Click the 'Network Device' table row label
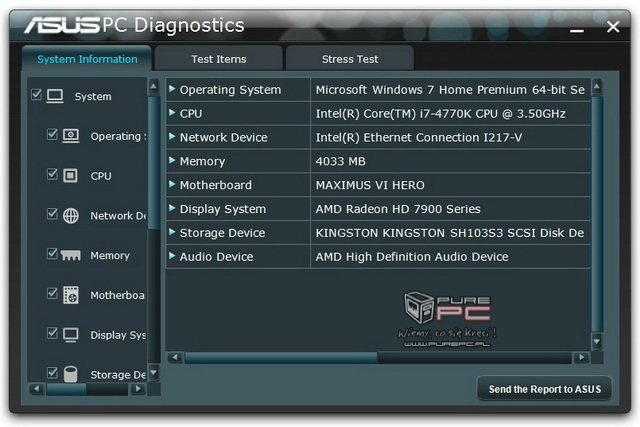 [x=224, y=138]
